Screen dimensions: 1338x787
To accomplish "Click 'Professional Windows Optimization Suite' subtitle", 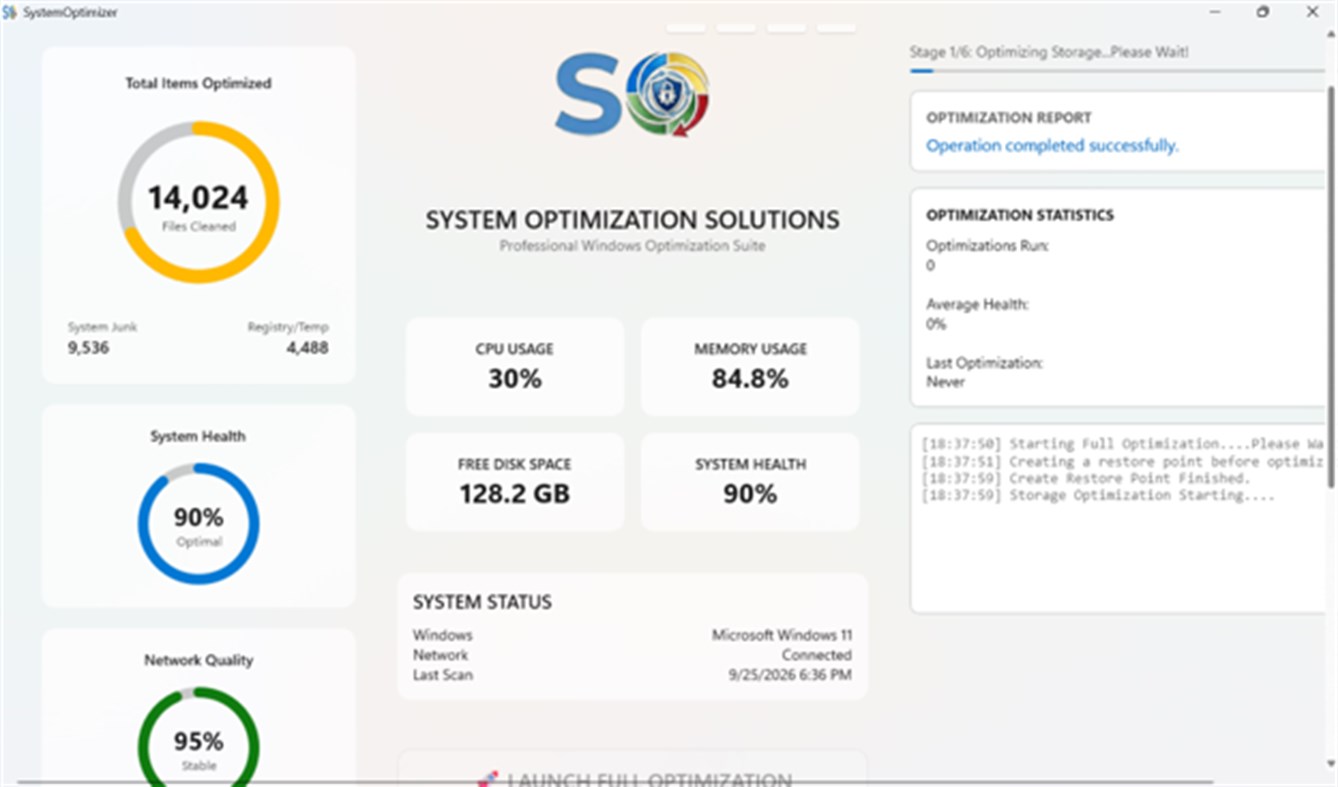I will (633, 245).
